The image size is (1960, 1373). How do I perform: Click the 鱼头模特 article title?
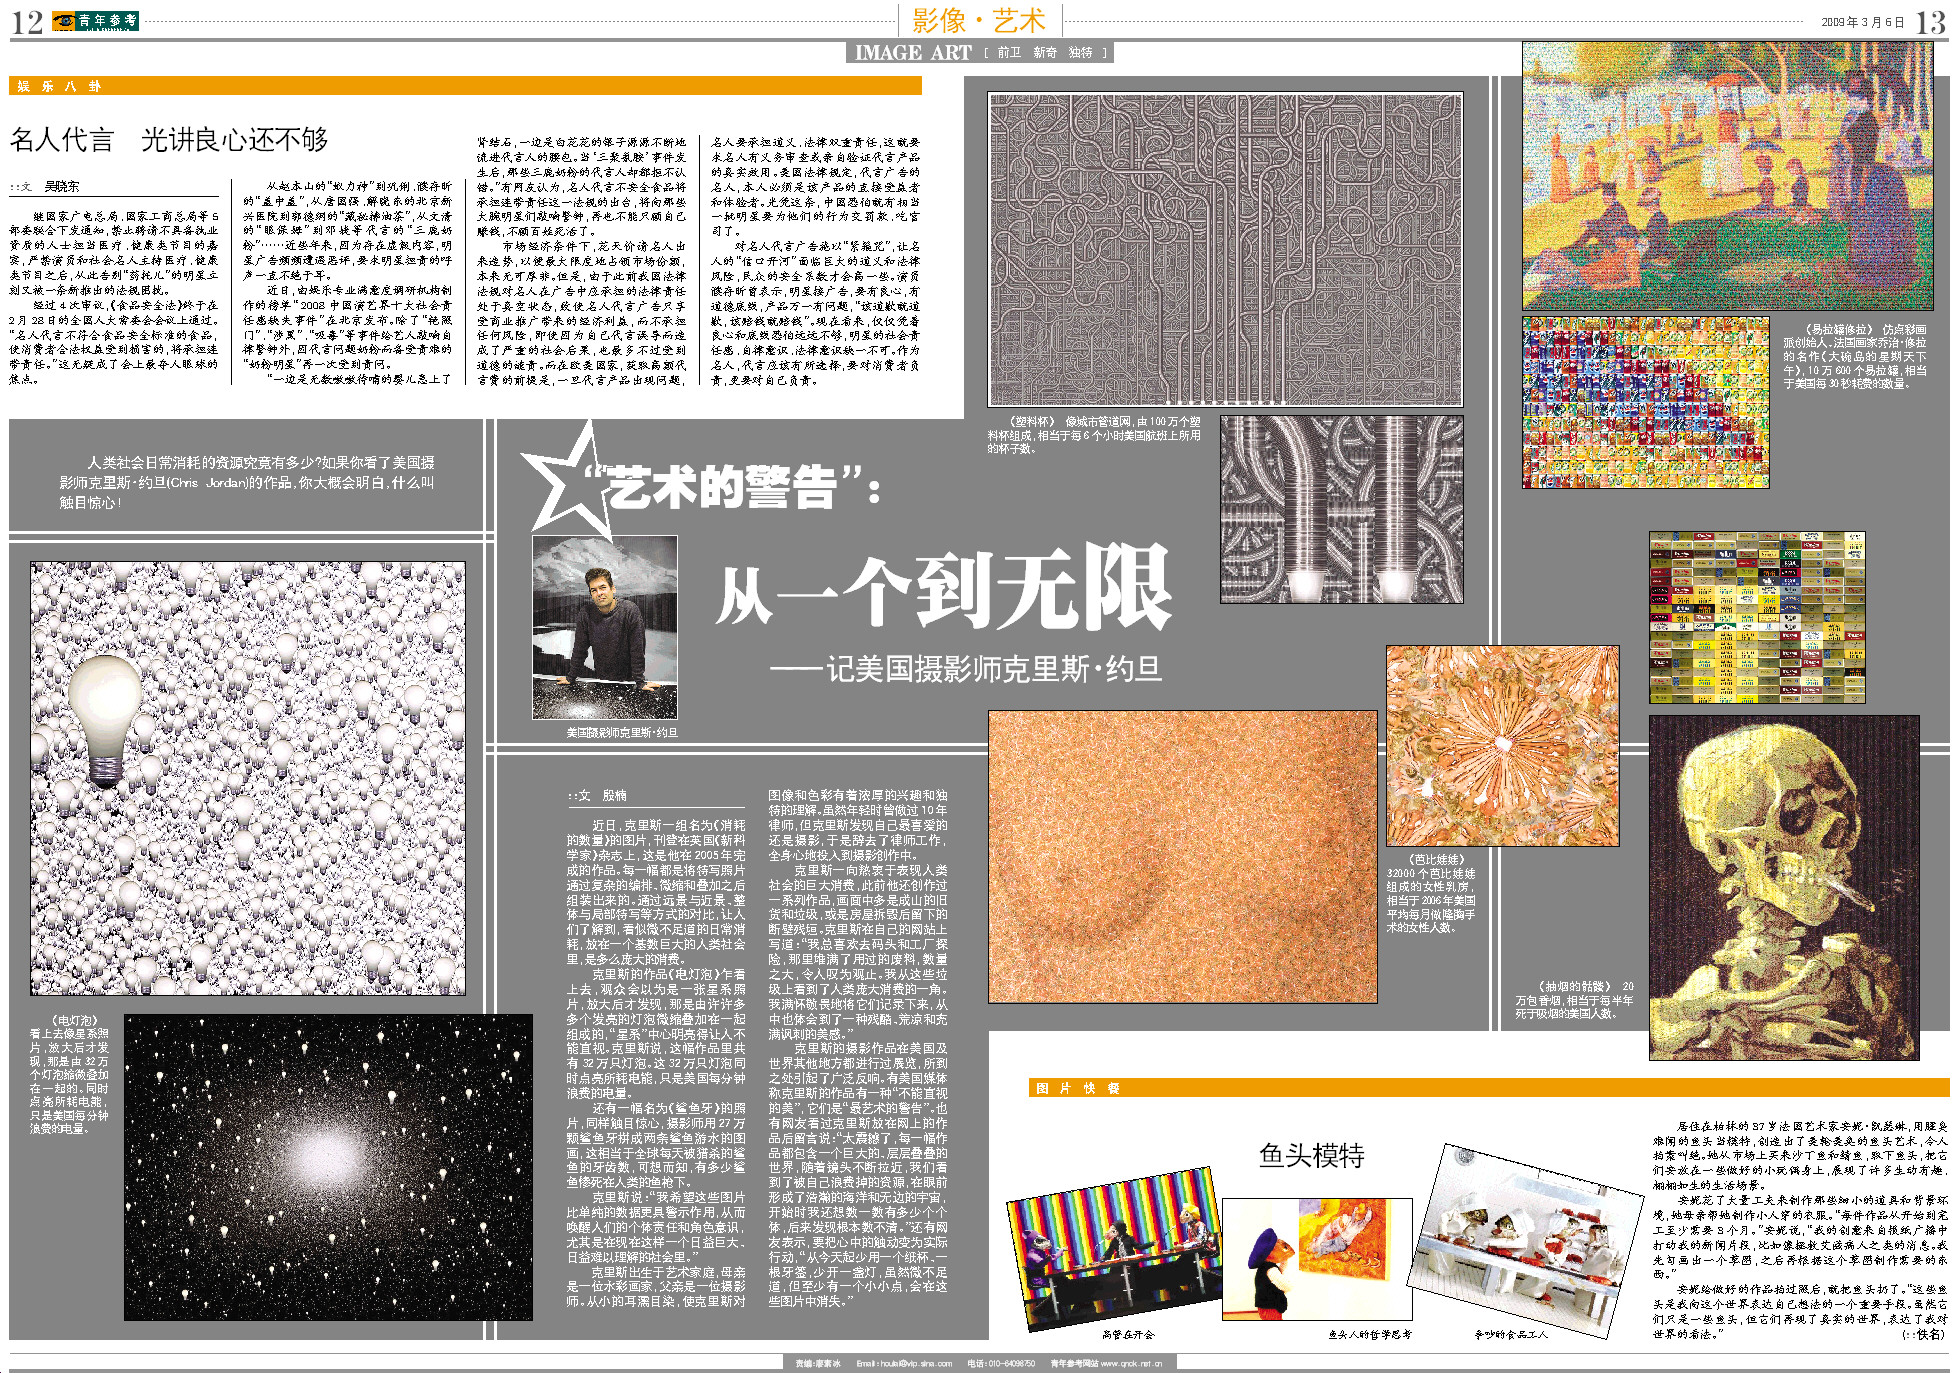coord(1311,1156)
